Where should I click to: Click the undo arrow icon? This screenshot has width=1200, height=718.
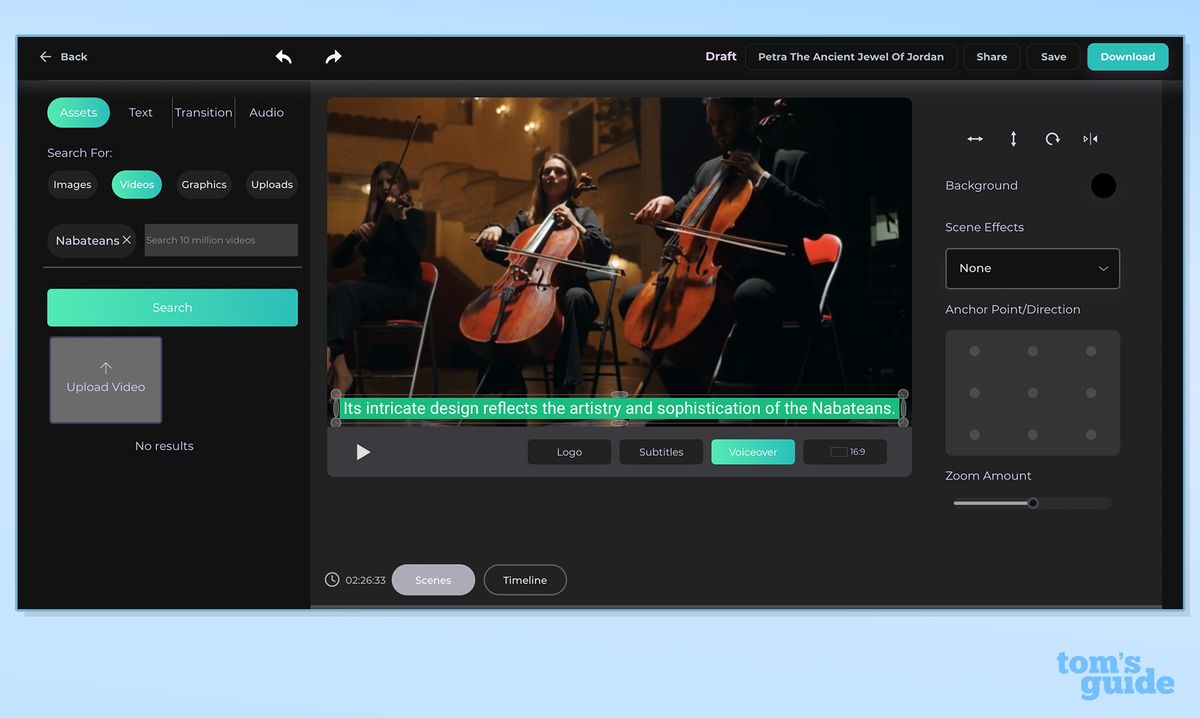[x=284, y=57]
